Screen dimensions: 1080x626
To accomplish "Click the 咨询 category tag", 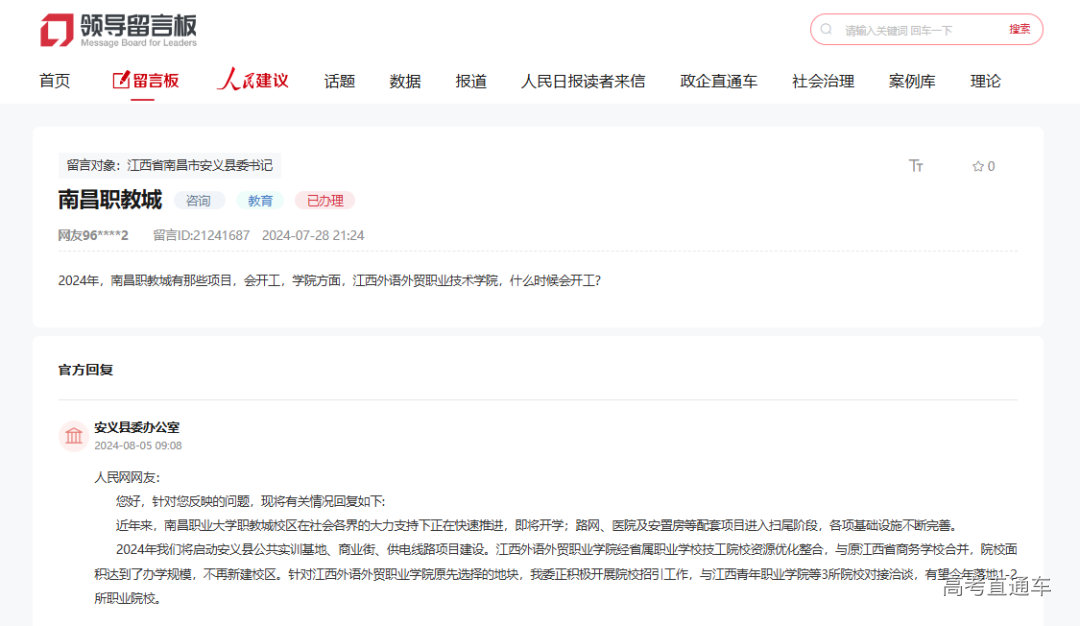I will click(x=198, y=200).
